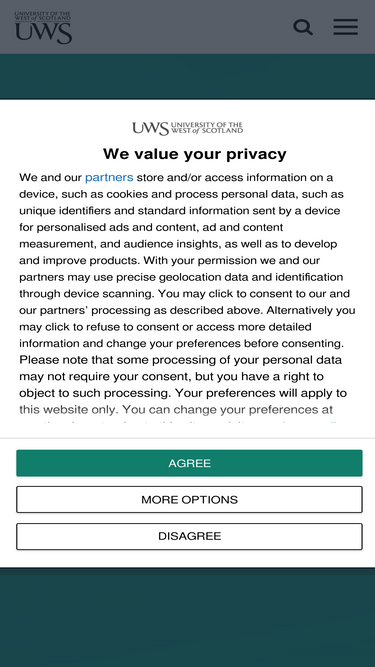The height and width of the screenshot is (667, 375).
Task: Click the UWS logo in the header
Action: (43, 28)
